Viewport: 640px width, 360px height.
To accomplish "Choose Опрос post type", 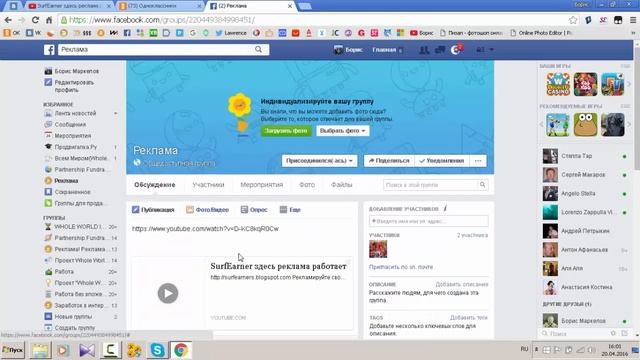I will [254, 210].
